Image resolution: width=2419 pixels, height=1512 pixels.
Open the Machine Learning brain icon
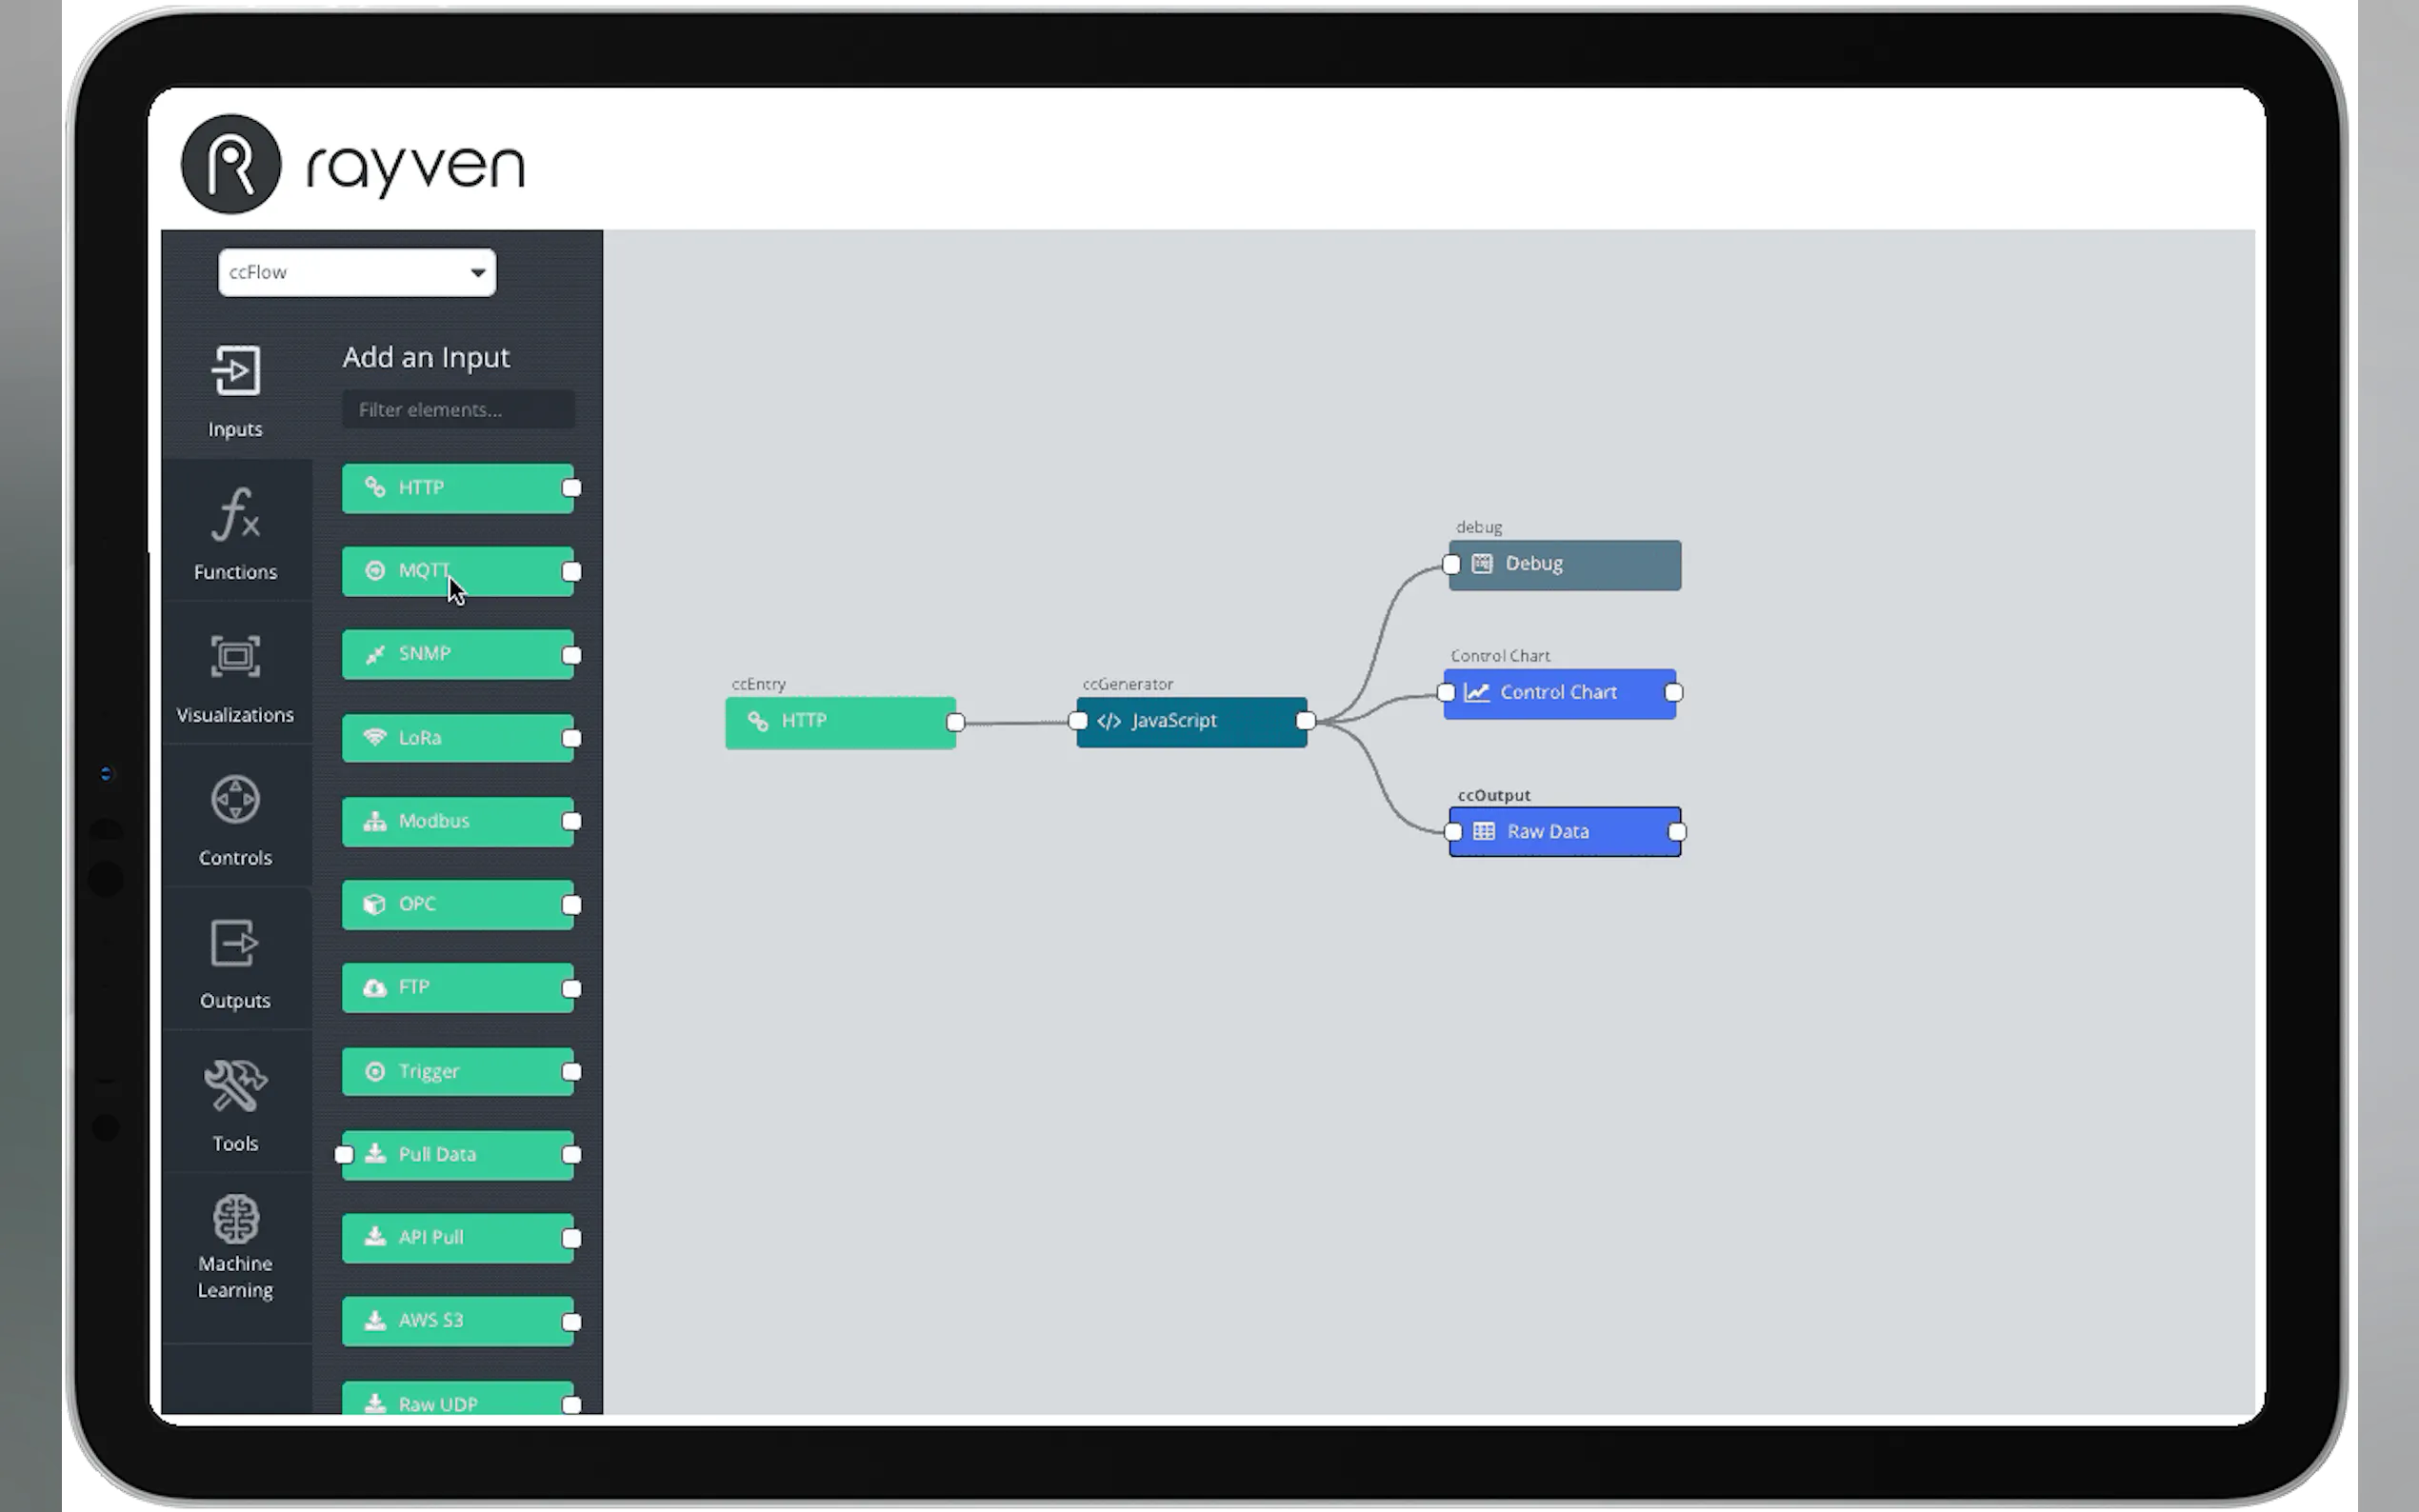[236, 1219]
